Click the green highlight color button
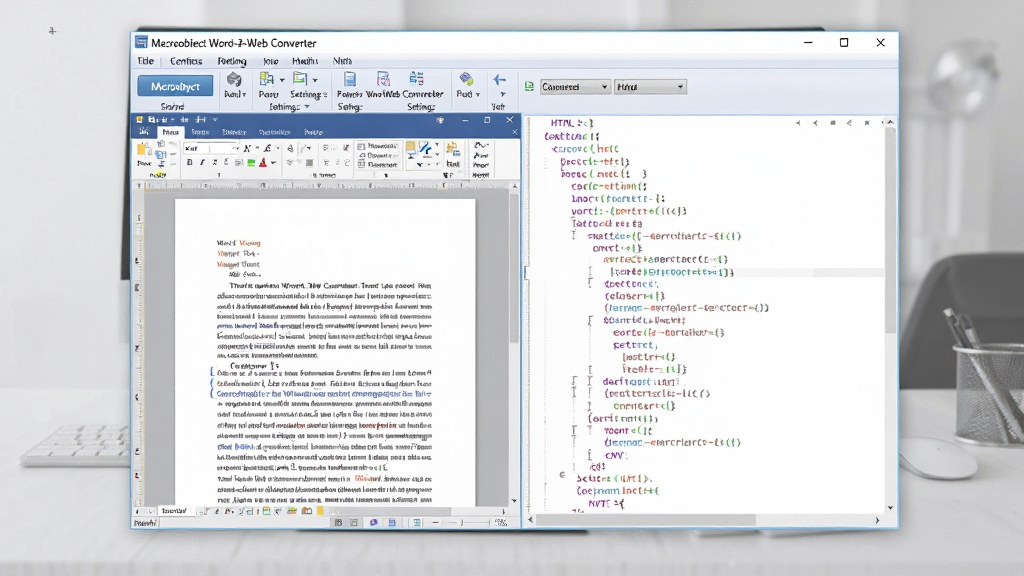This screenshot has width=1024, height=576. tap(251, 163)
